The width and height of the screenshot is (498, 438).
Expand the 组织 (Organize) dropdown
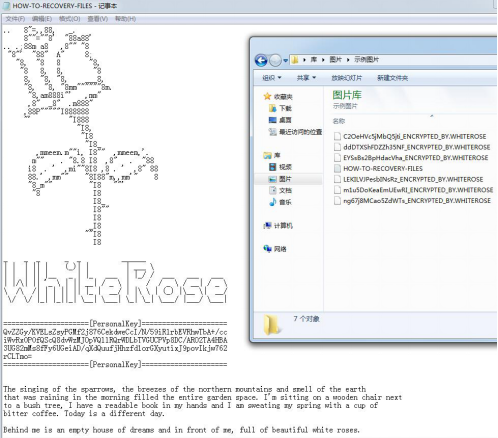(272, 78)
